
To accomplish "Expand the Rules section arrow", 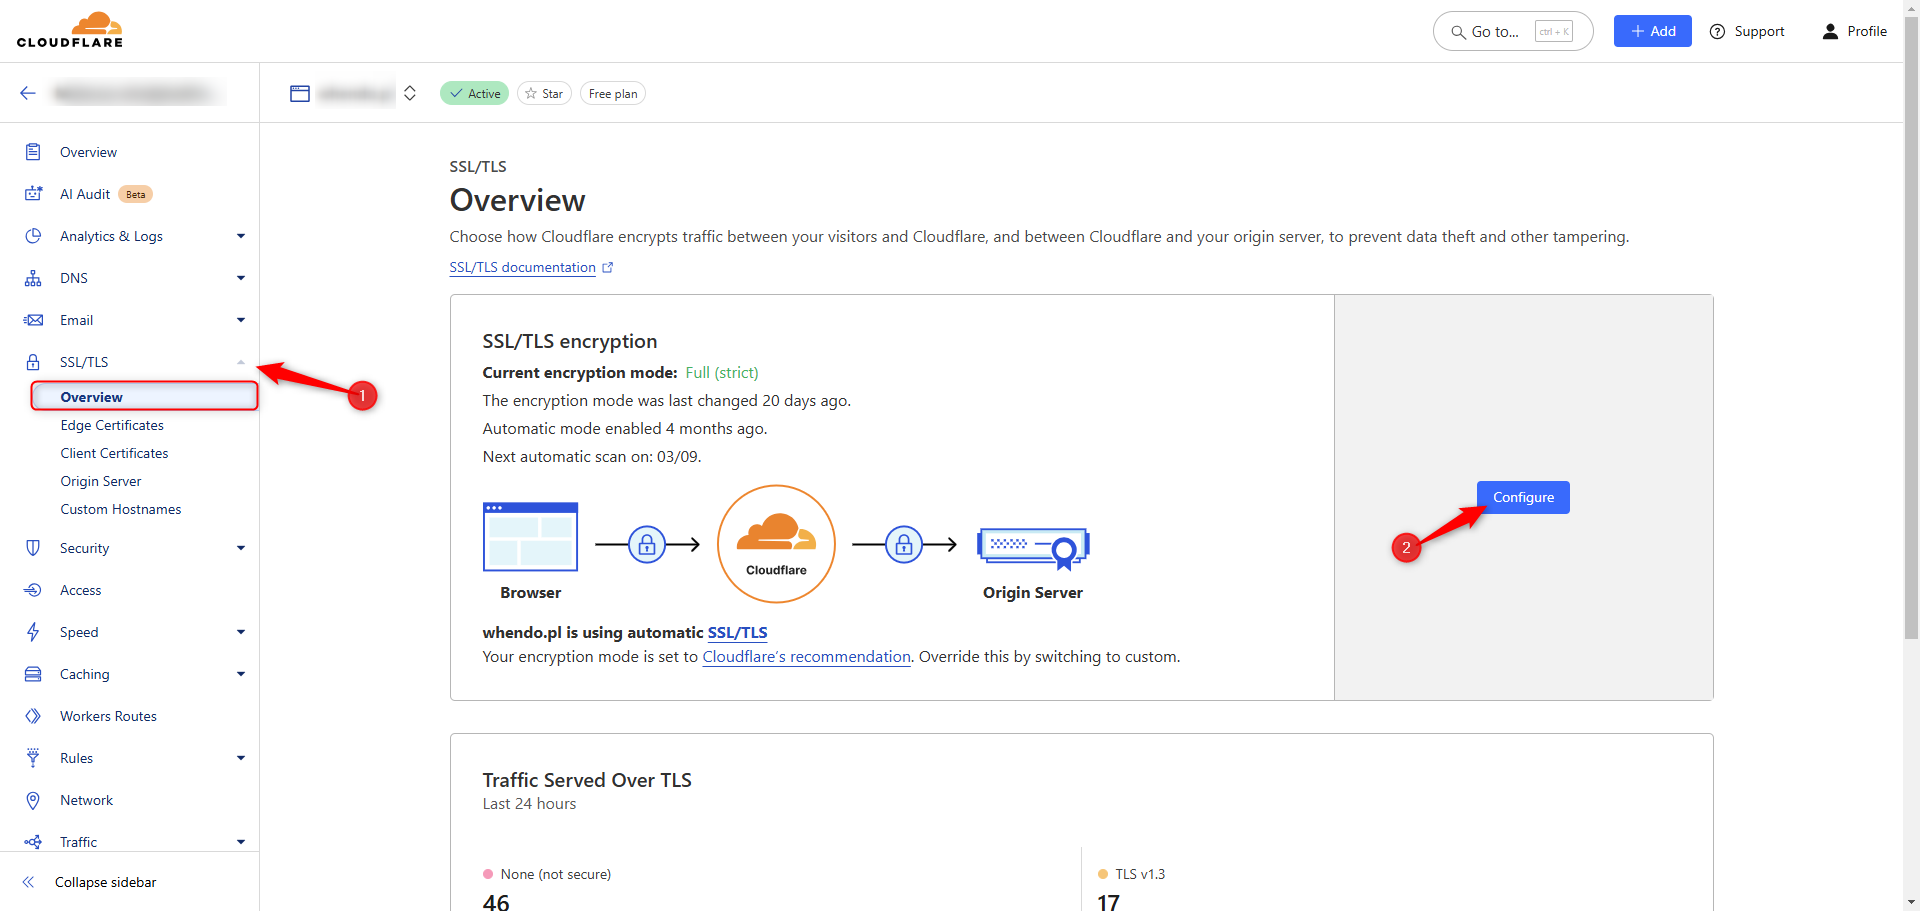I will click(x=241, y=758).
